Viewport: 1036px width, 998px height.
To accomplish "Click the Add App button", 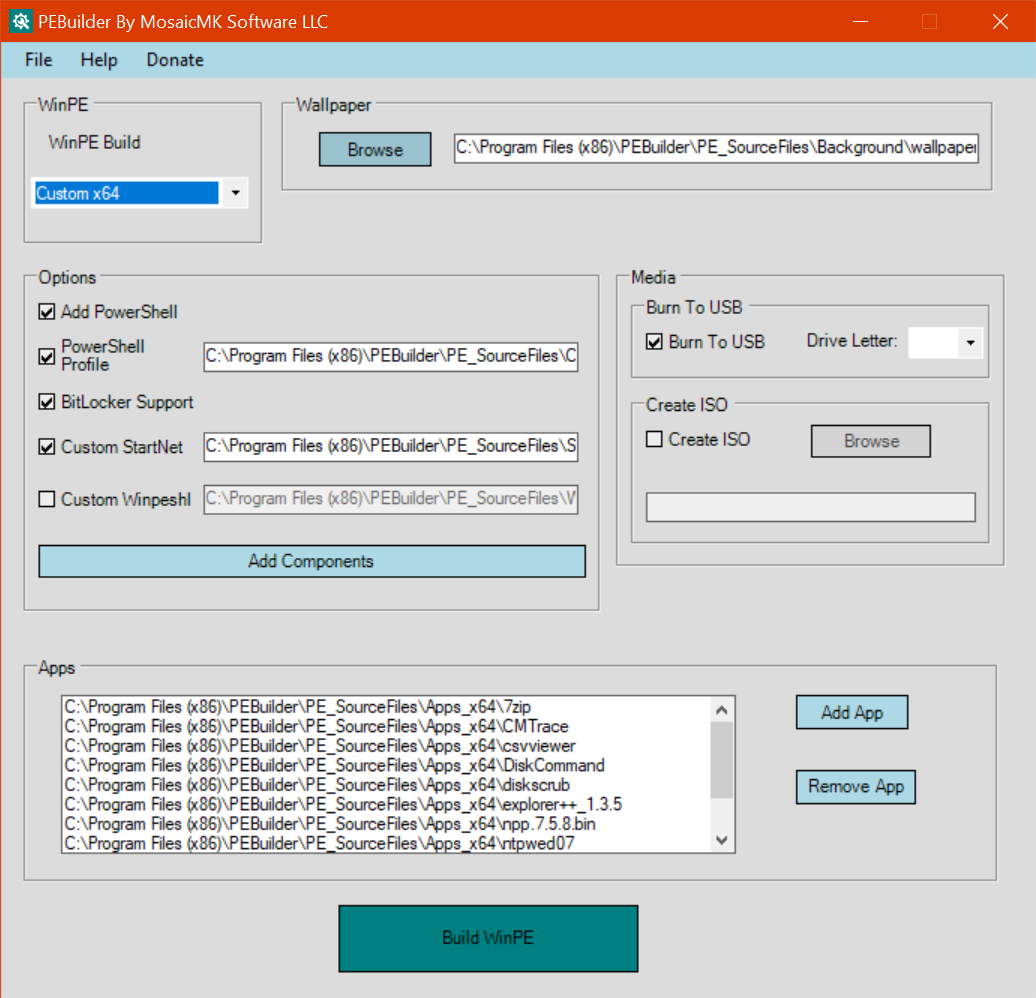I will tap(852, 712).
